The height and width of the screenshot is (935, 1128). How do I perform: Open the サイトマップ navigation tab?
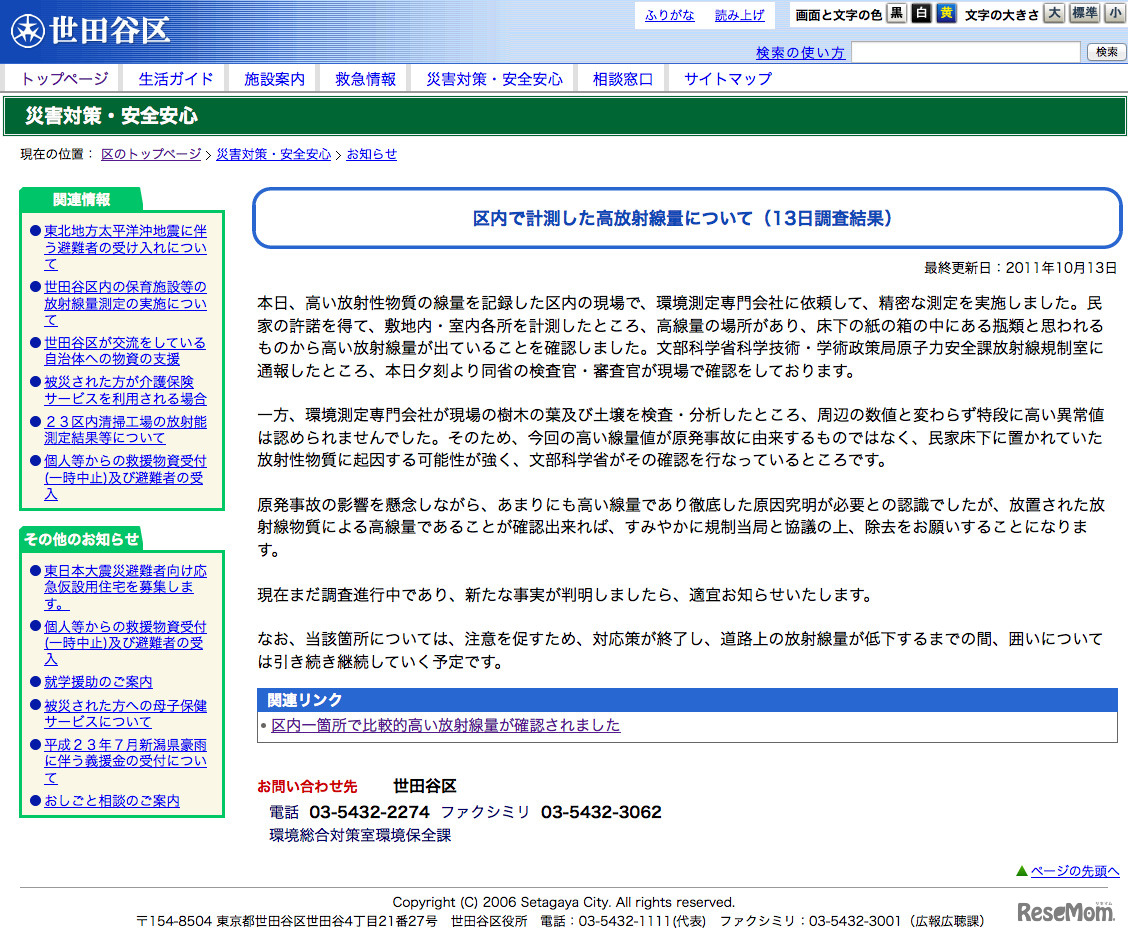point(727,79)
